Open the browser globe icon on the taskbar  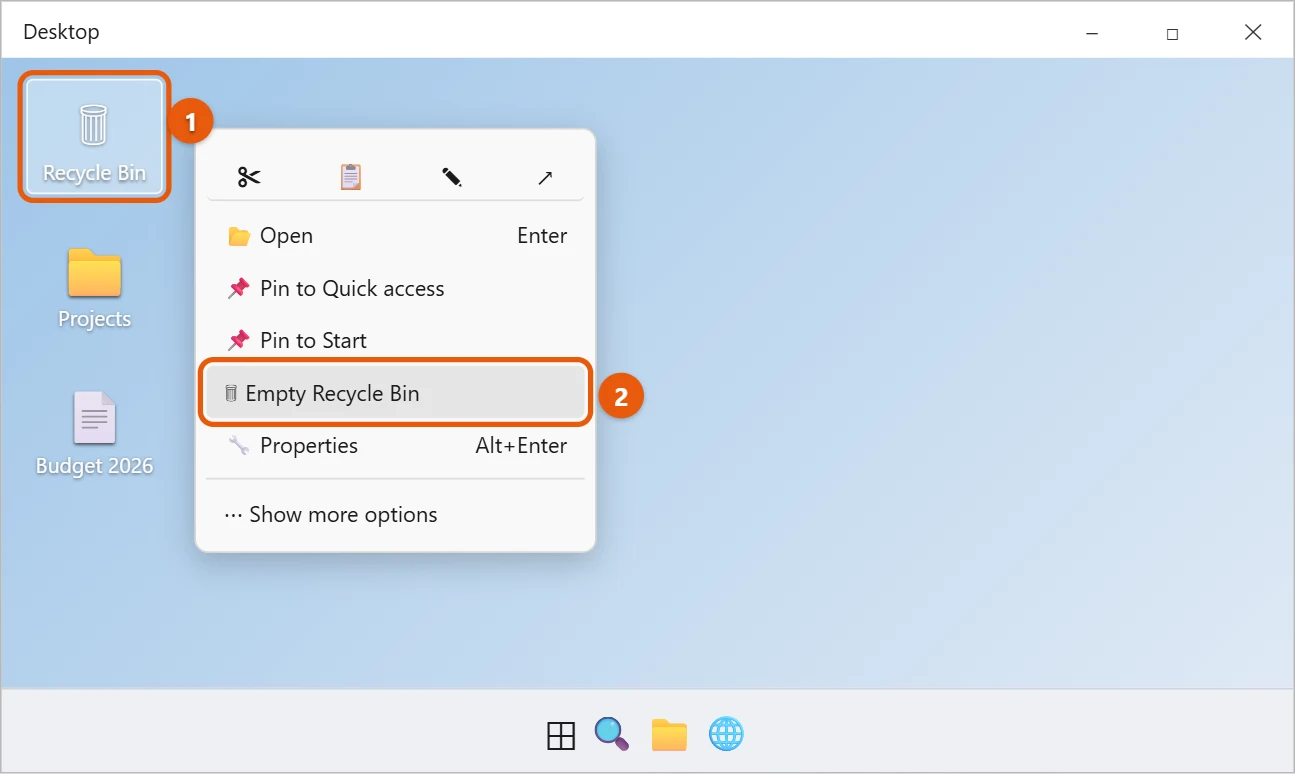pyautogui.click(x=726, y=735)
